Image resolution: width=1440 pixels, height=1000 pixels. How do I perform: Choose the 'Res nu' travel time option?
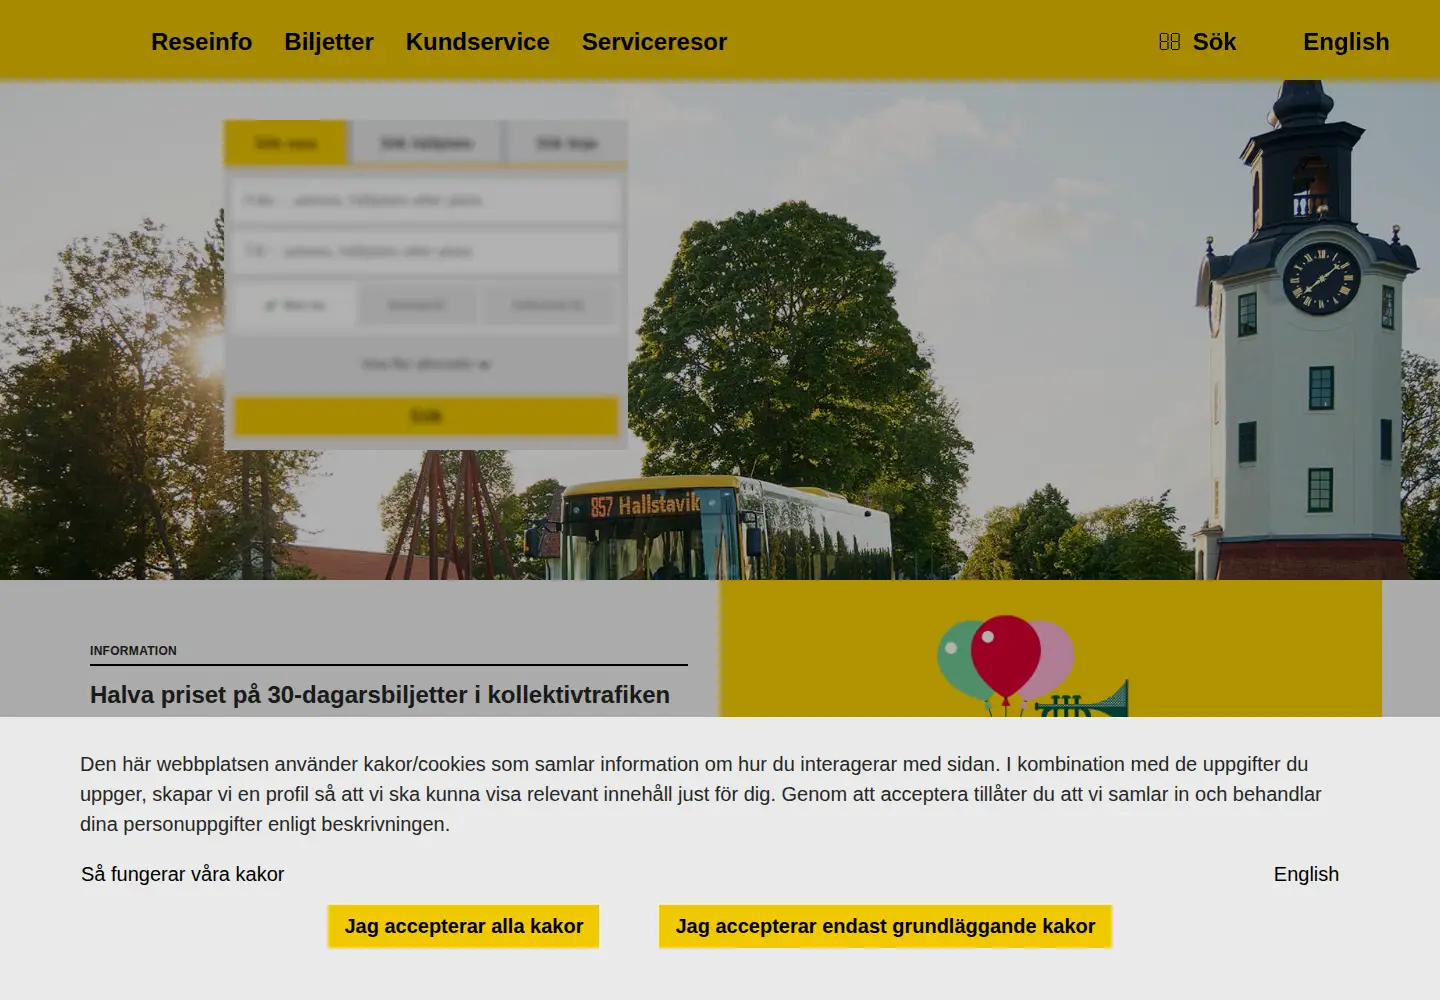(x=294, y=305)
